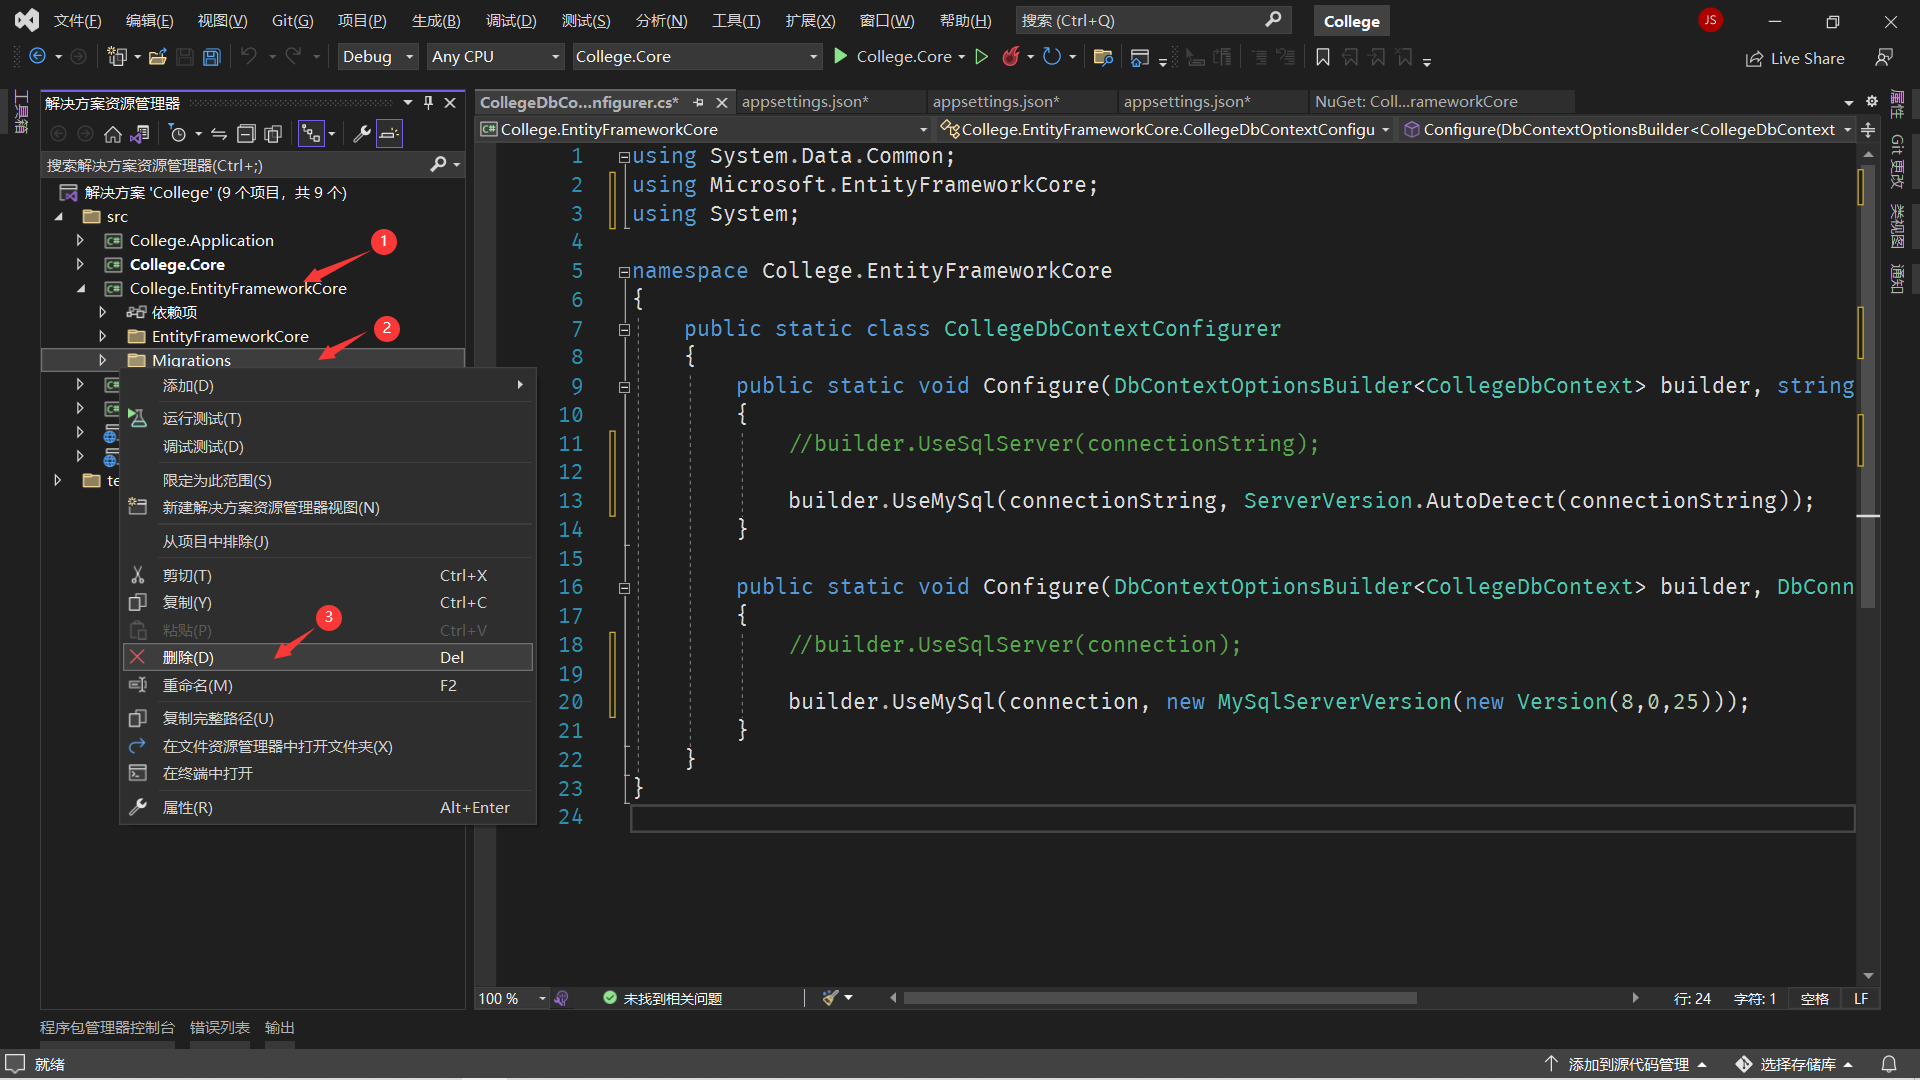The image size is (1920, 1080).
Task: Toggle the Solution Explorer pin auto-hide
Action: coord(428,103)
